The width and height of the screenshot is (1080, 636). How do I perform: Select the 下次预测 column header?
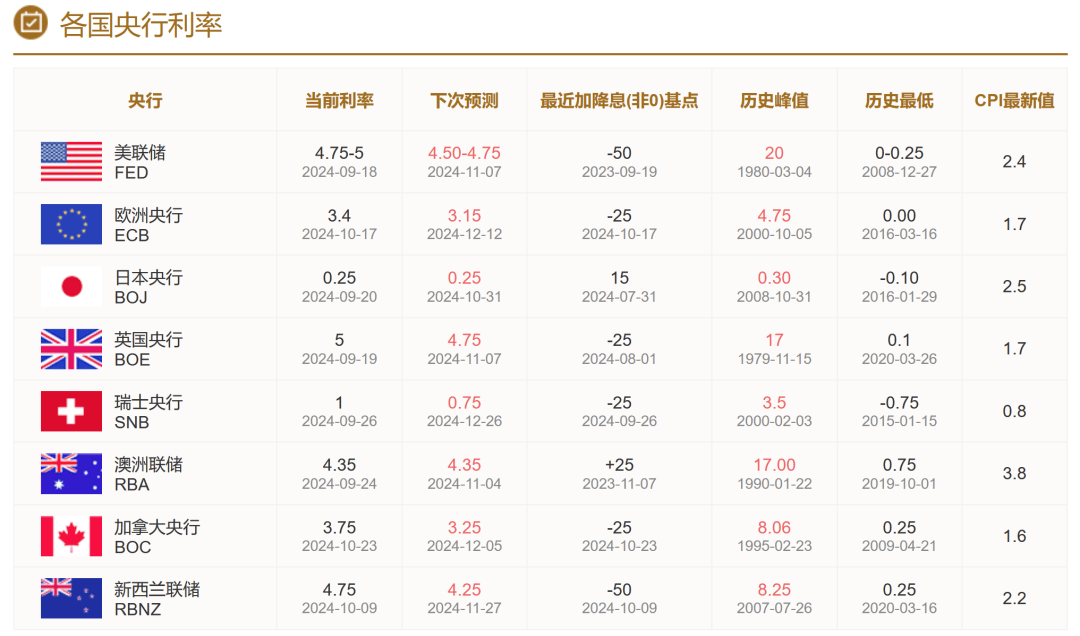[464, 100]
